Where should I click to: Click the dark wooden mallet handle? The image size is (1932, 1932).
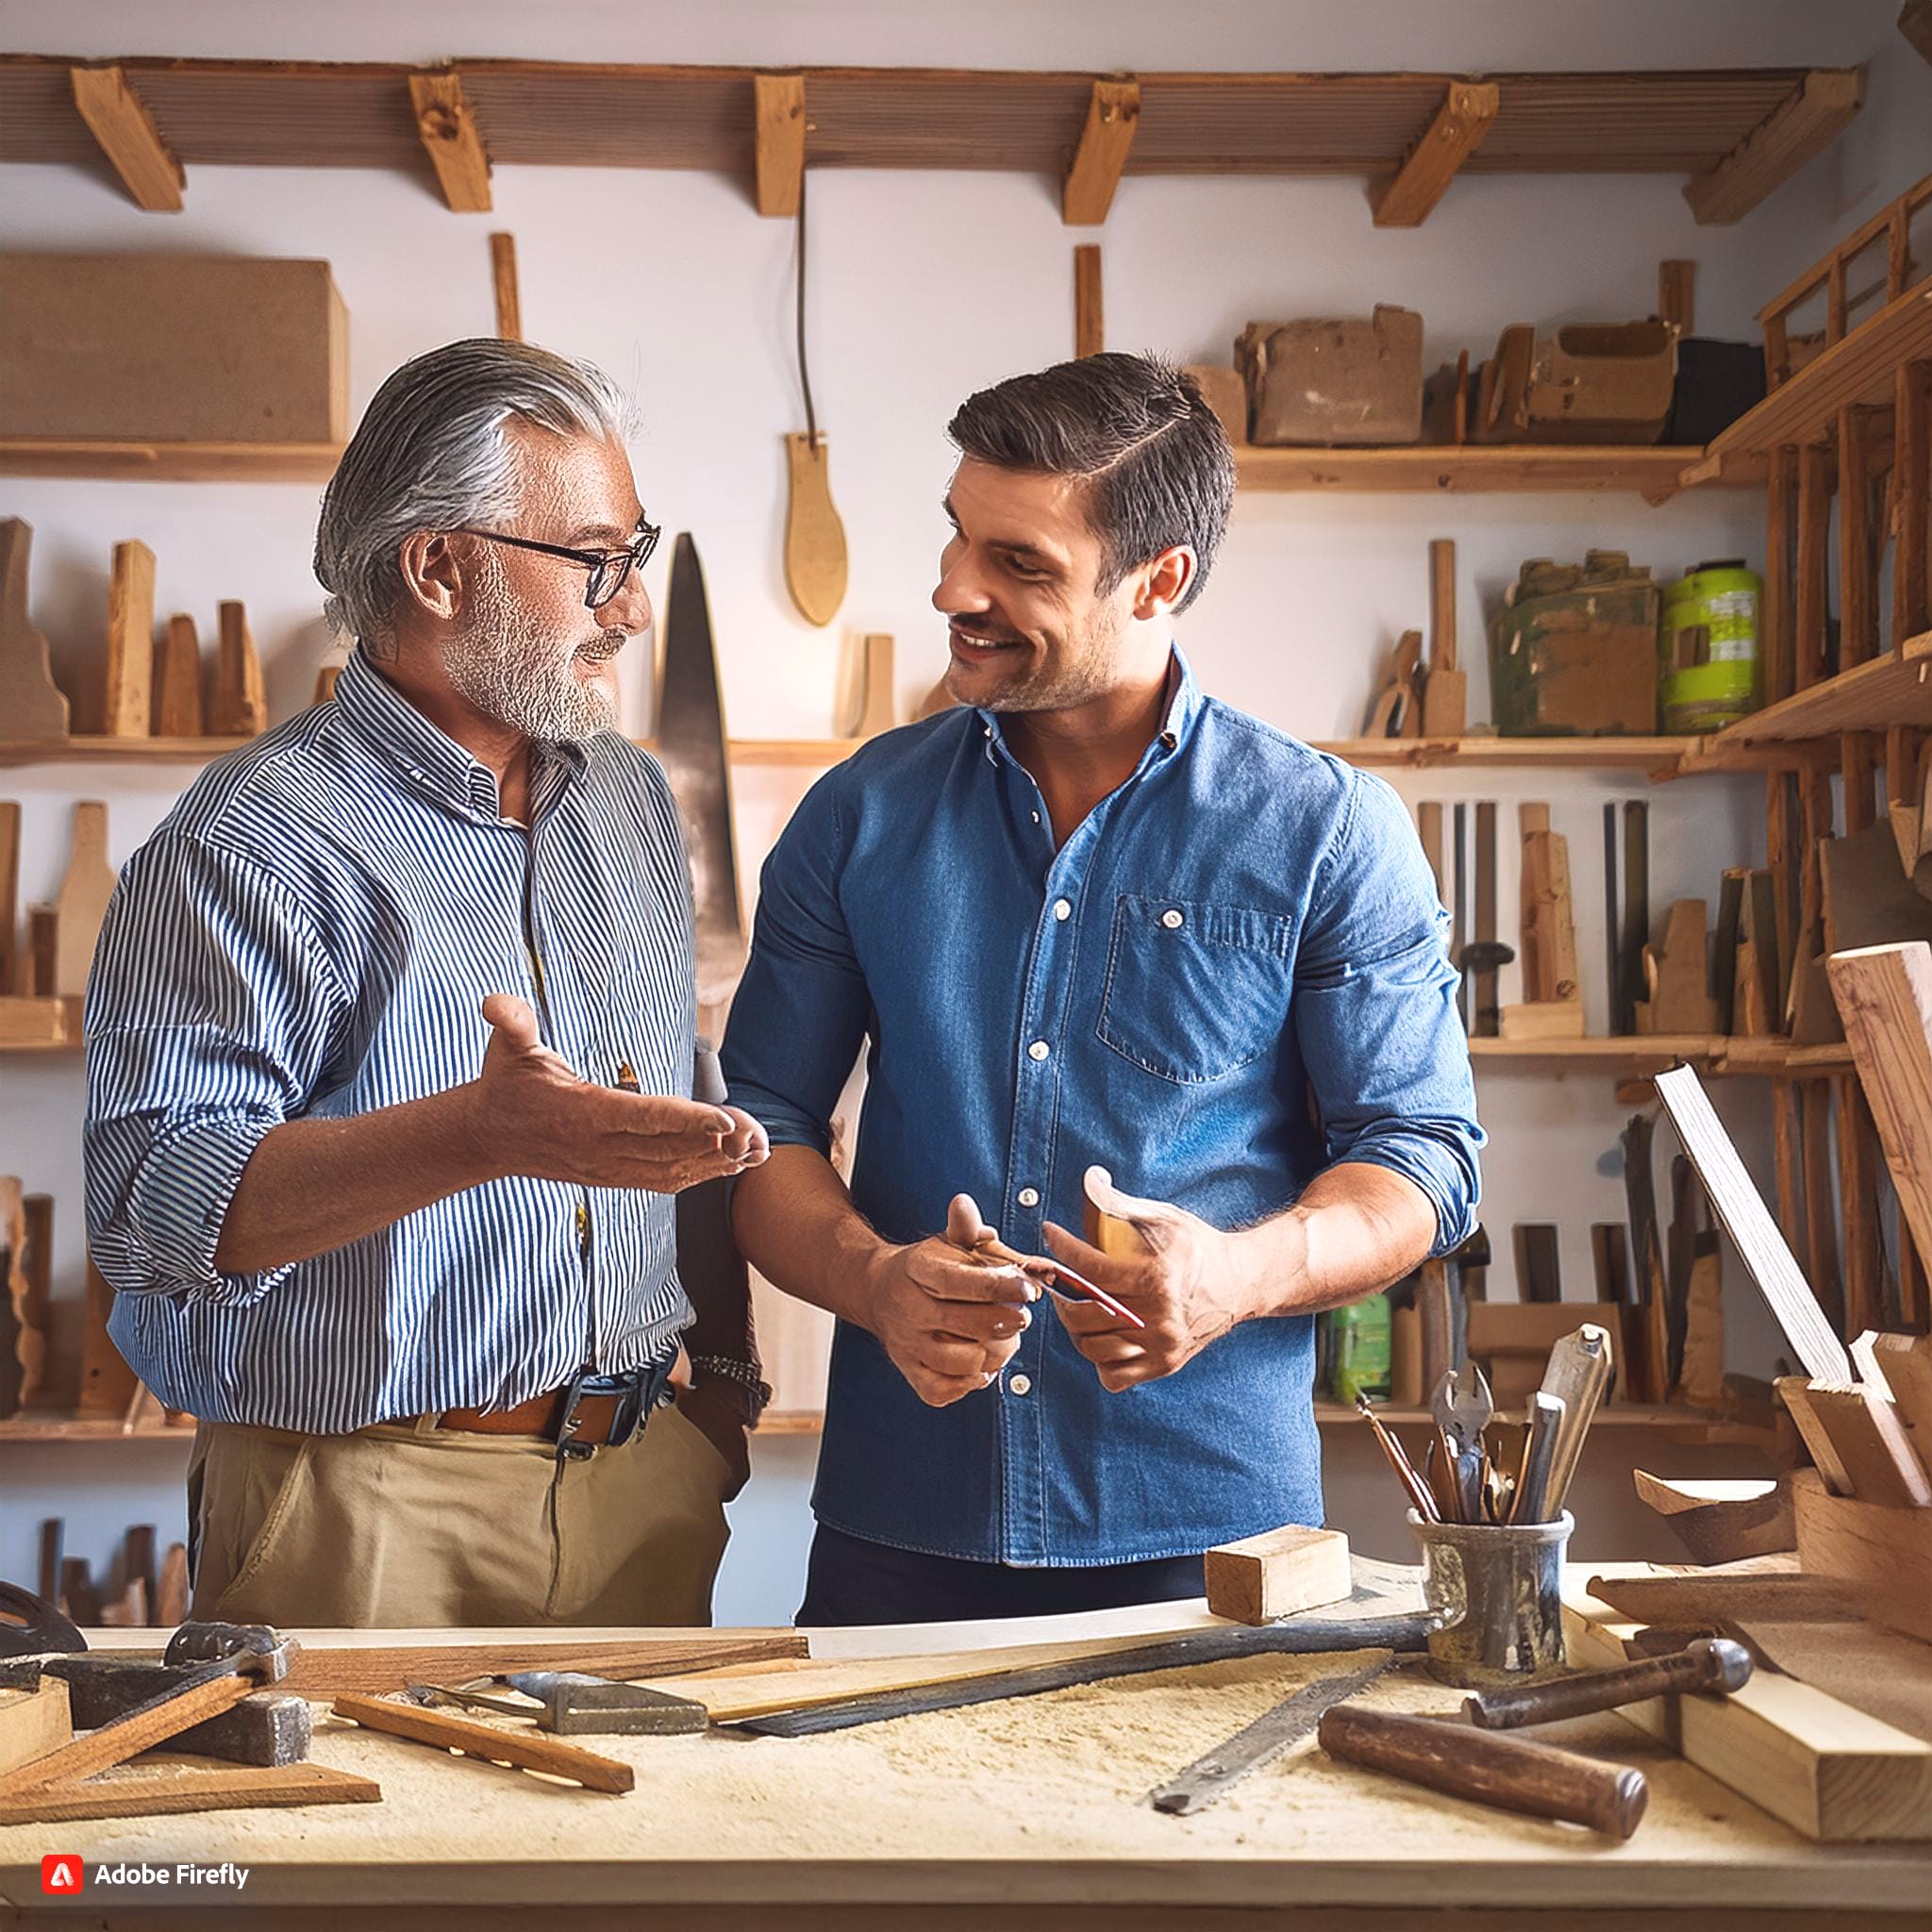pyautogui.click(x=1480, y=1768)
